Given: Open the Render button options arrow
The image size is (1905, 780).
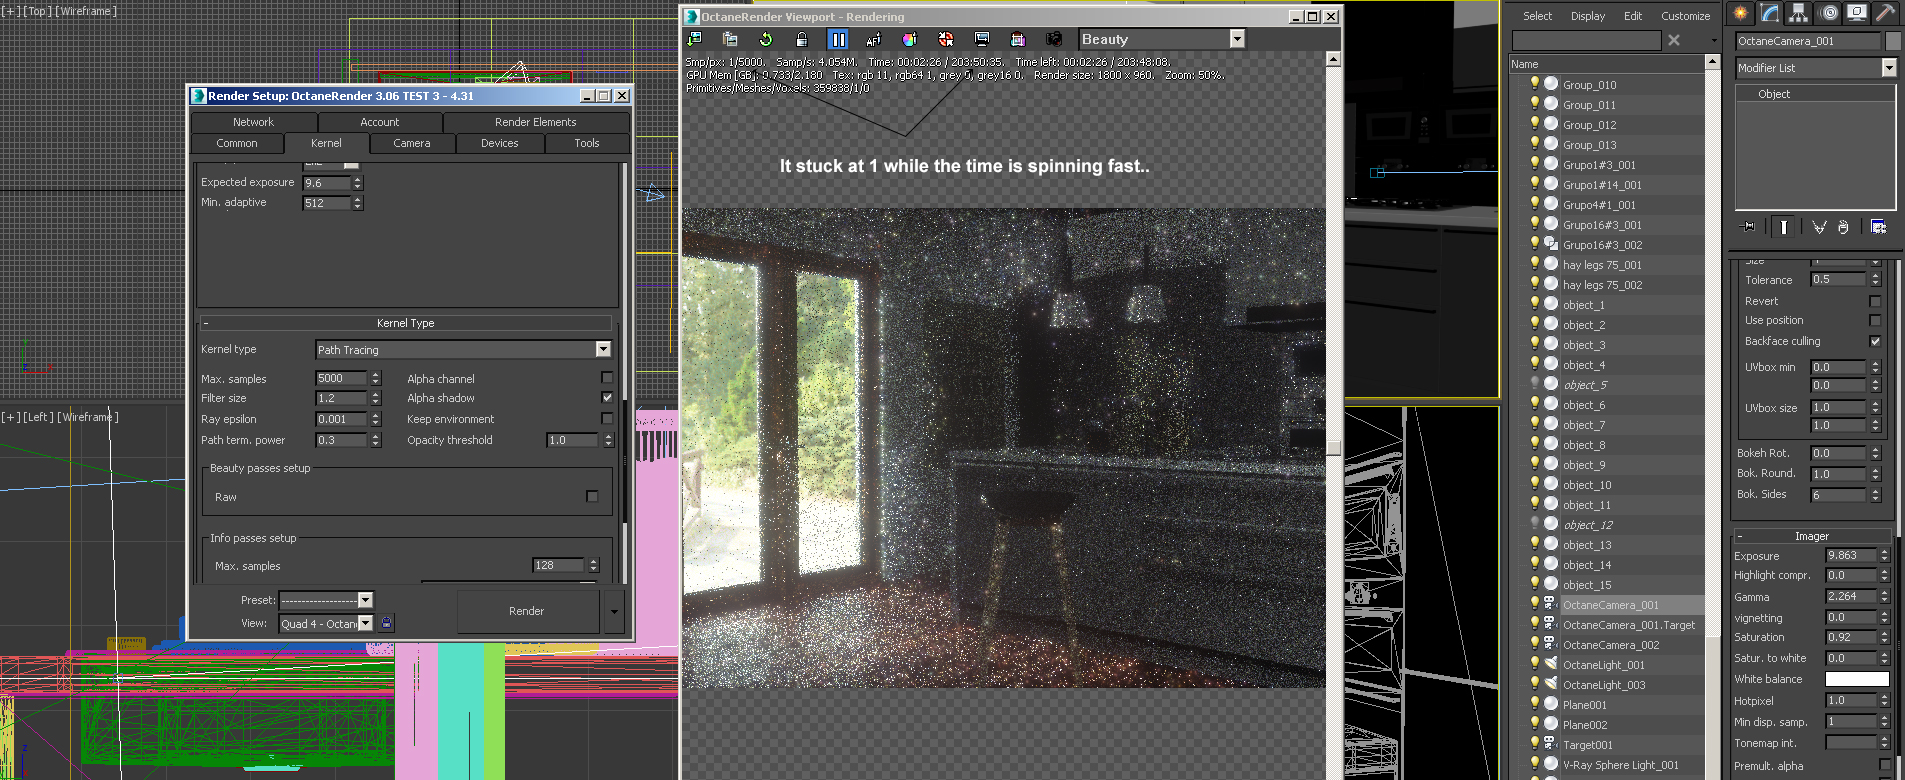Looking at the screenshot, I should tap(614, 611).
